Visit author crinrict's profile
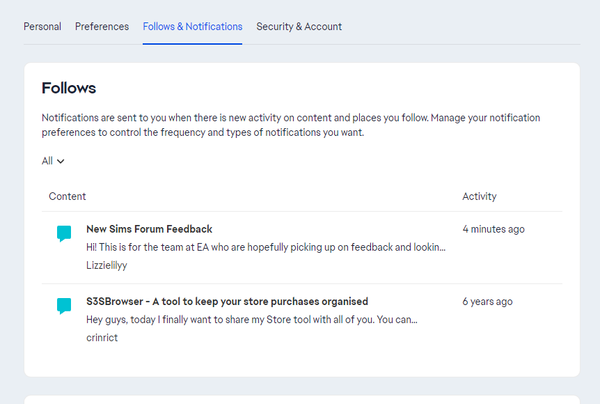The width and height of the screenshot is (600, 404). [103, 338]
